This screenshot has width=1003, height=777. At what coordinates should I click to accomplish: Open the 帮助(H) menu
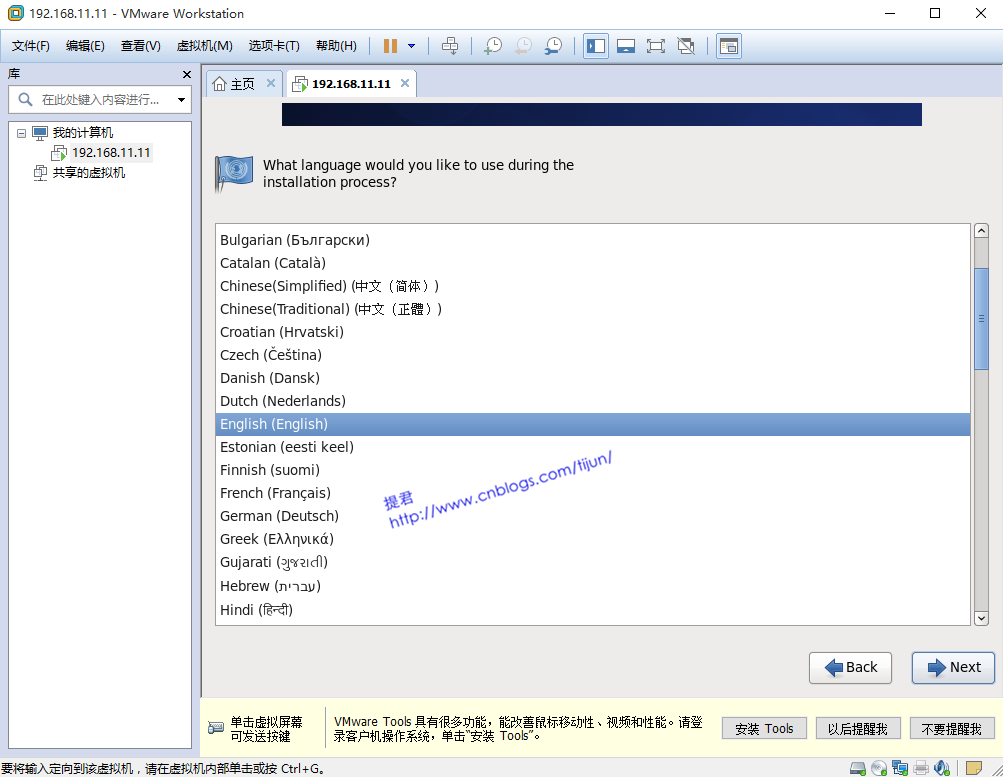[x=336, y=46]
